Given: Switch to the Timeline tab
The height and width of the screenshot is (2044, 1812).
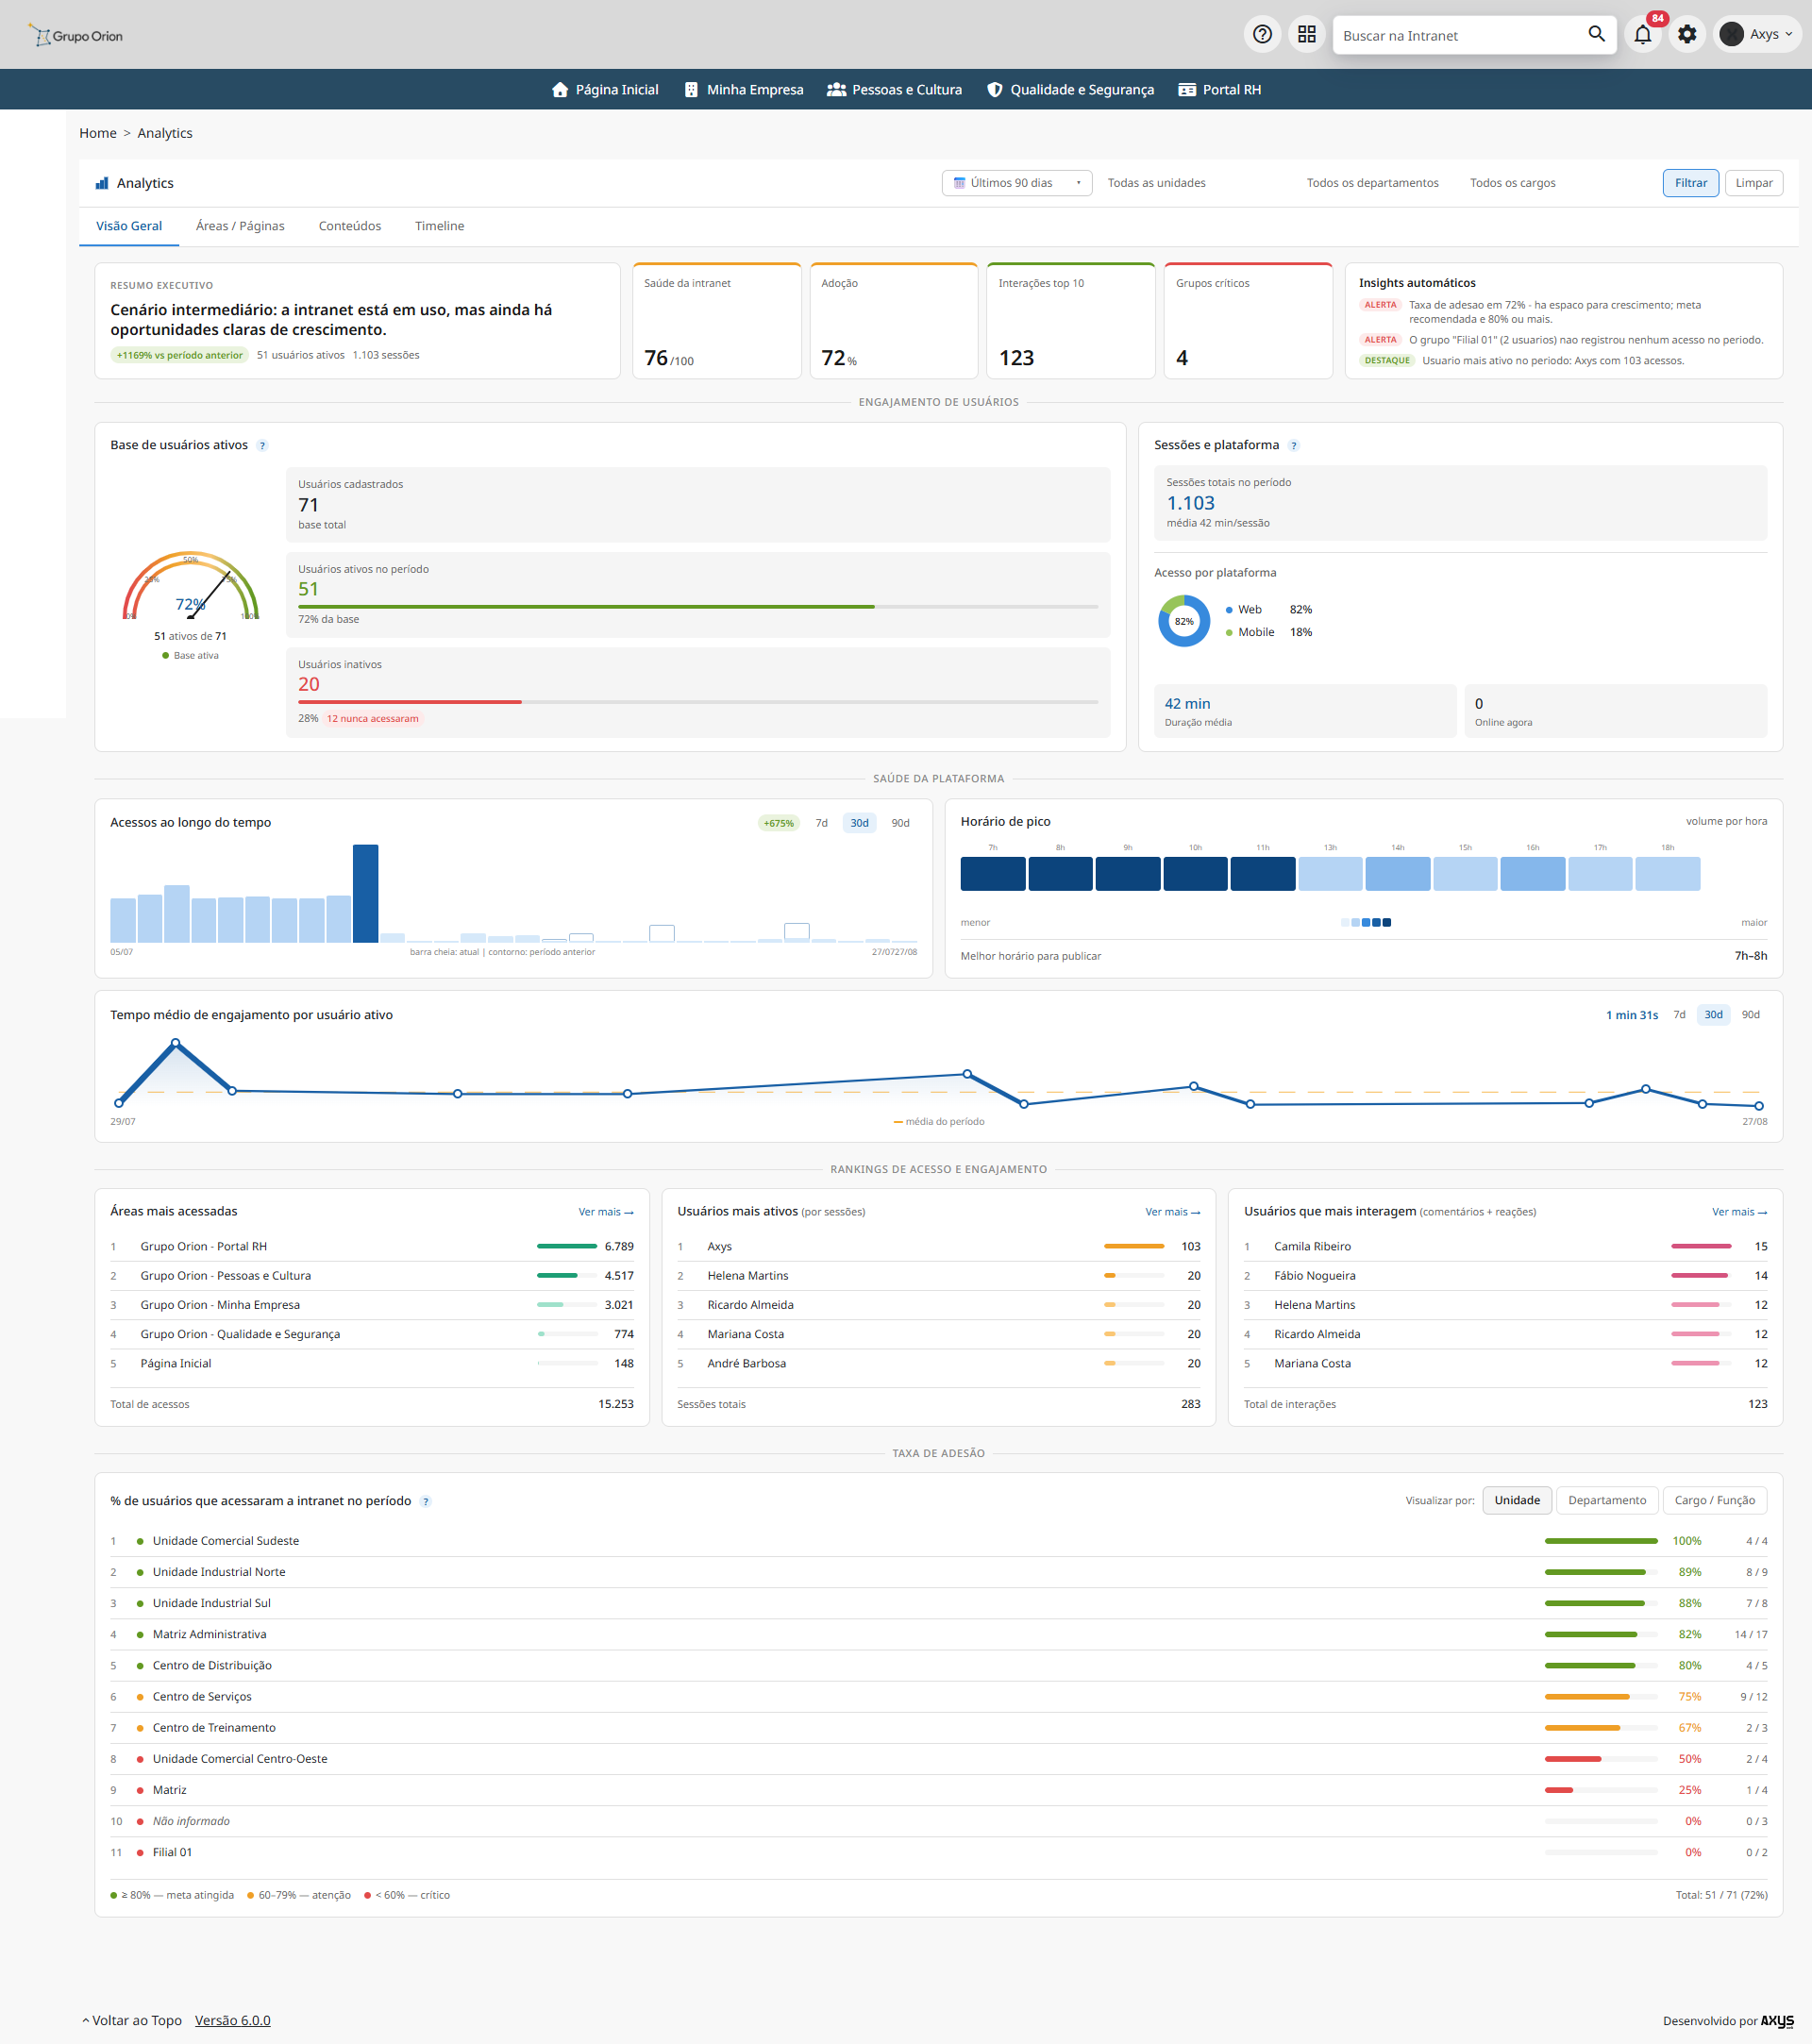Looking at the screenshot, I should pos(439,227).
